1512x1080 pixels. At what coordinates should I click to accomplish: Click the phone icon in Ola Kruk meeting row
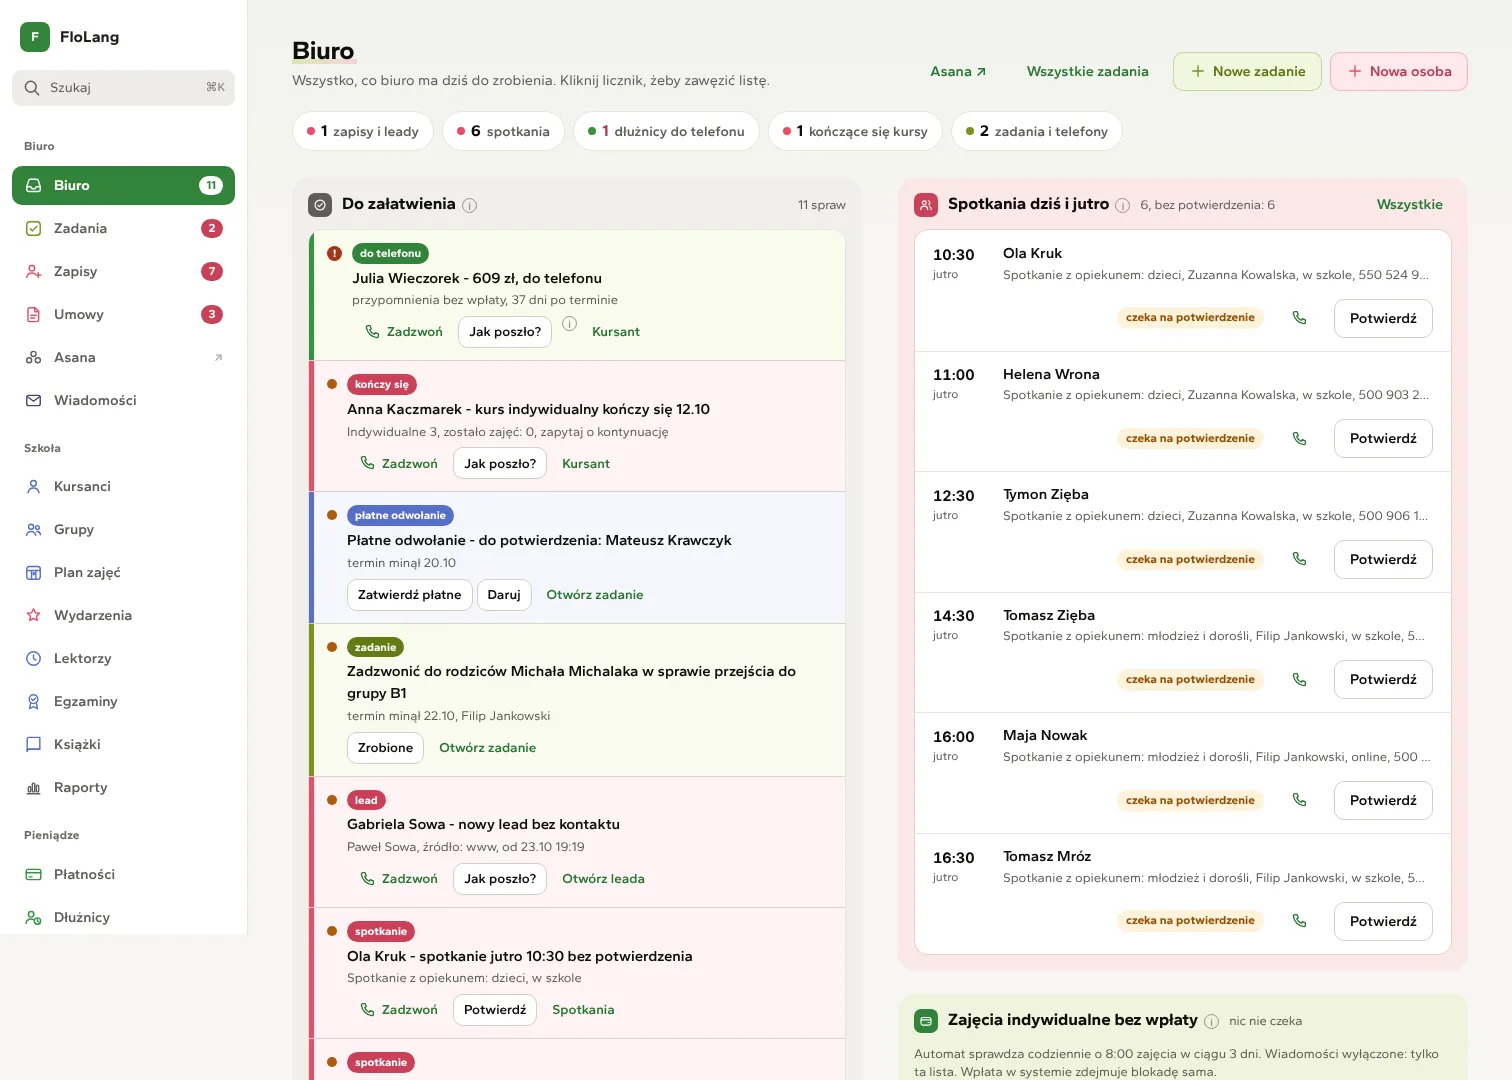pyautogui.click(x=1299, y=318)
